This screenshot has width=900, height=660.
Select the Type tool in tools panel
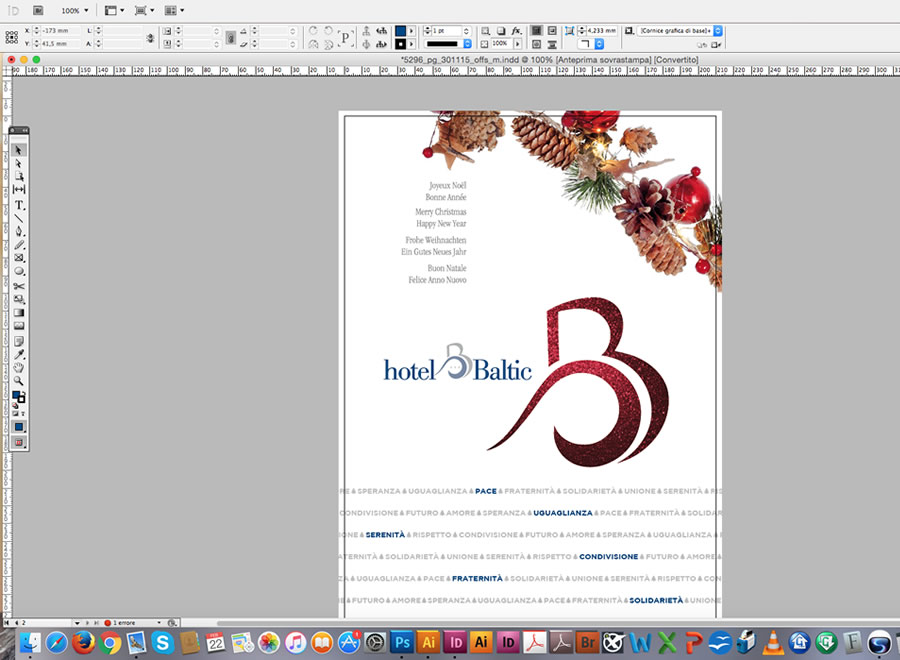[19, 204]
